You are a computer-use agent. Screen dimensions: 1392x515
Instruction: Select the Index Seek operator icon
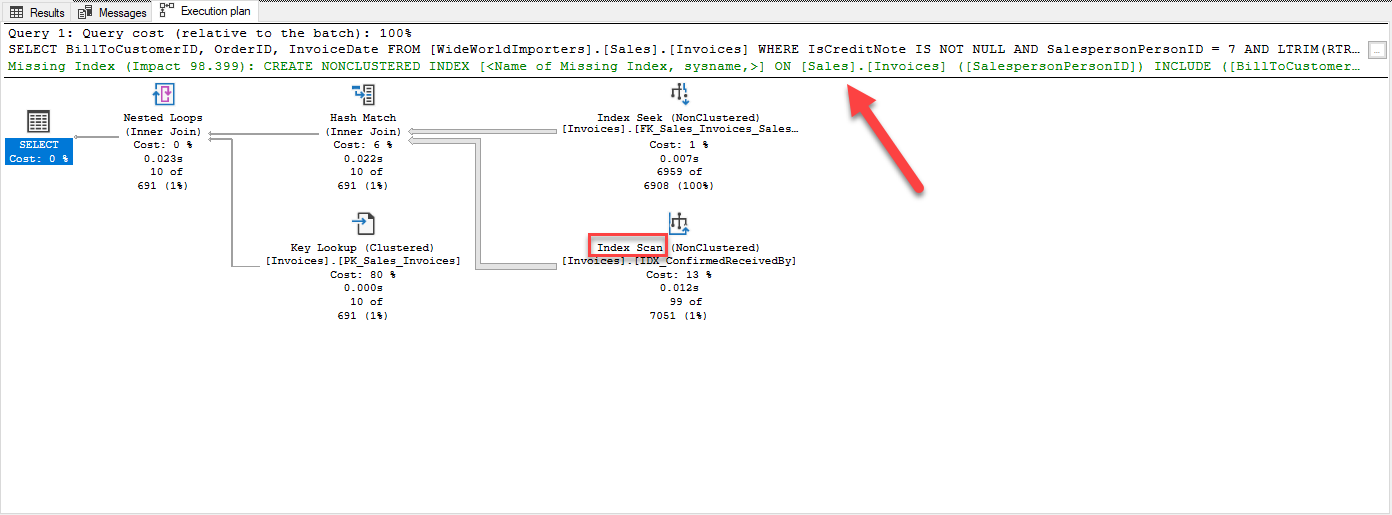(x=679, y=94)
